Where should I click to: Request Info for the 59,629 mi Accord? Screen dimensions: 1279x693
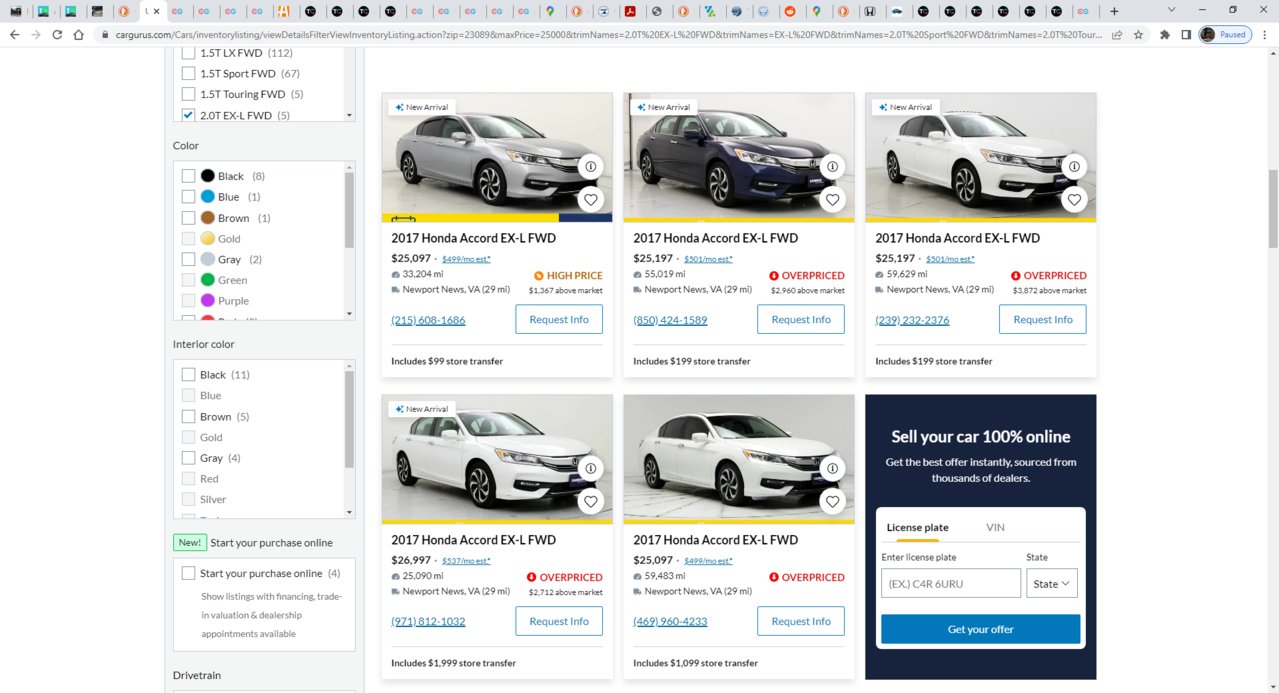coord(1042,320)
